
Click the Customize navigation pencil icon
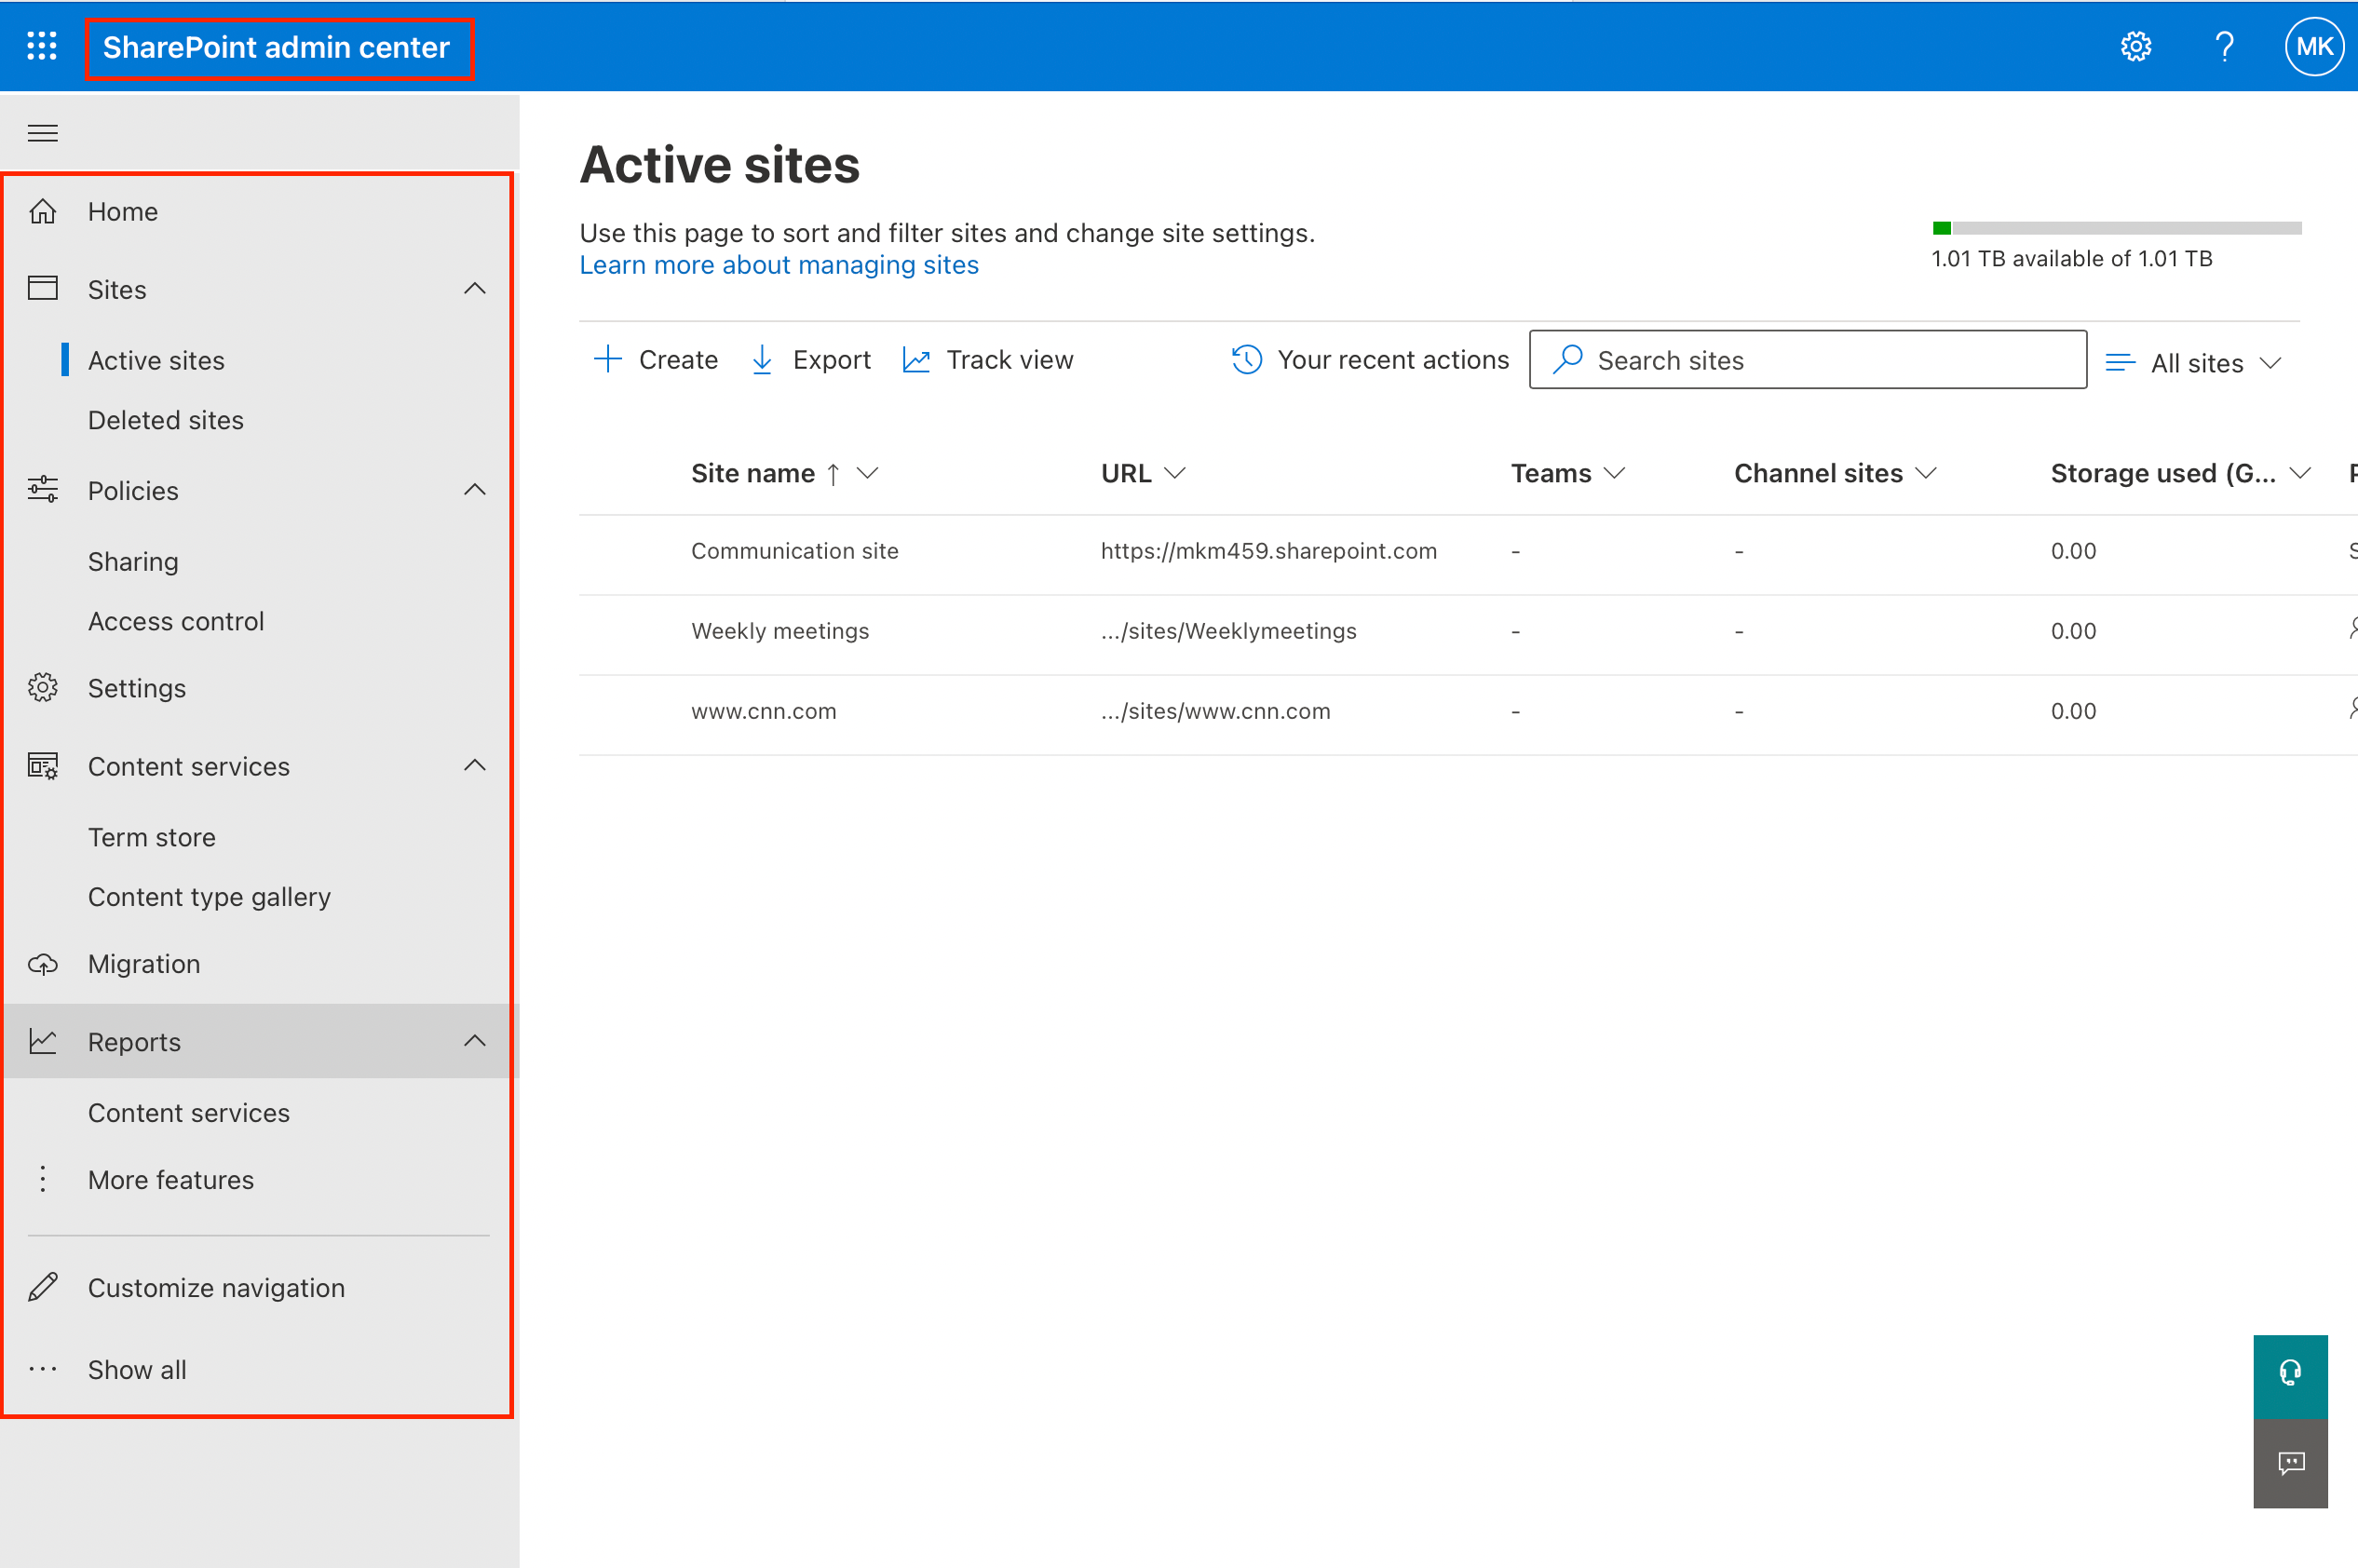(42, 1287)
